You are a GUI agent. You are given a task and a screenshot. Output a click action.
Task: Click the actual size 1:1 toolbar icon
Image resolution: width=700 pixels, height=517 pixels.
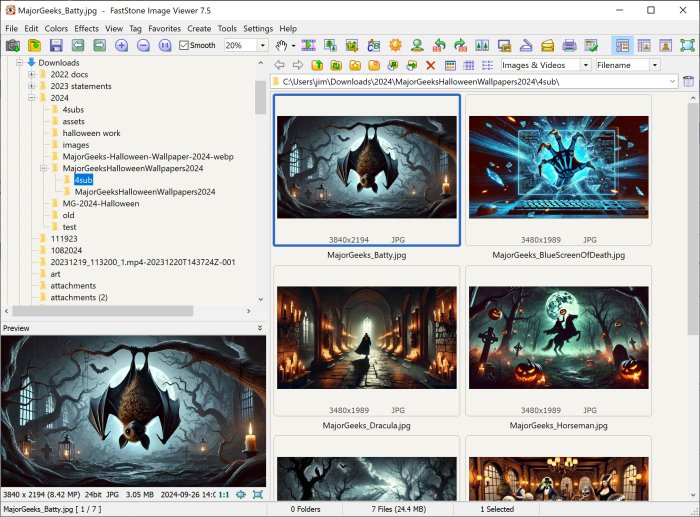[x=165, y=45]
